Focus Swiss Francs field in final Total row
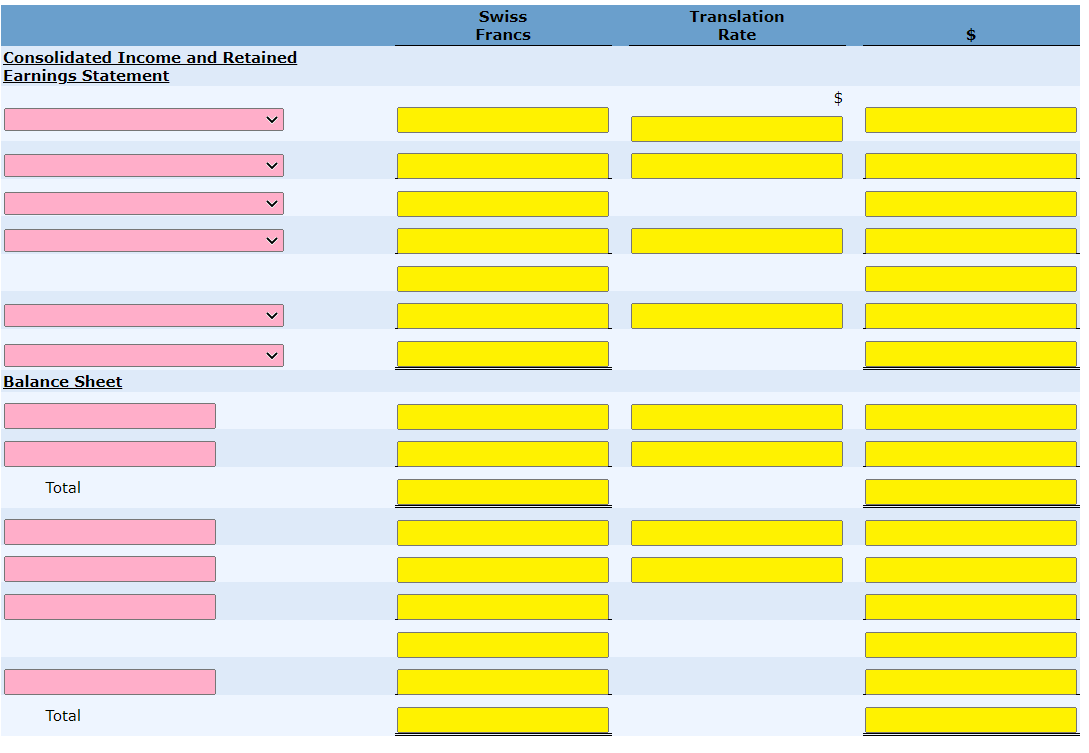Image resolution: width=1089 pixels, height=753 pixels. 503,720
